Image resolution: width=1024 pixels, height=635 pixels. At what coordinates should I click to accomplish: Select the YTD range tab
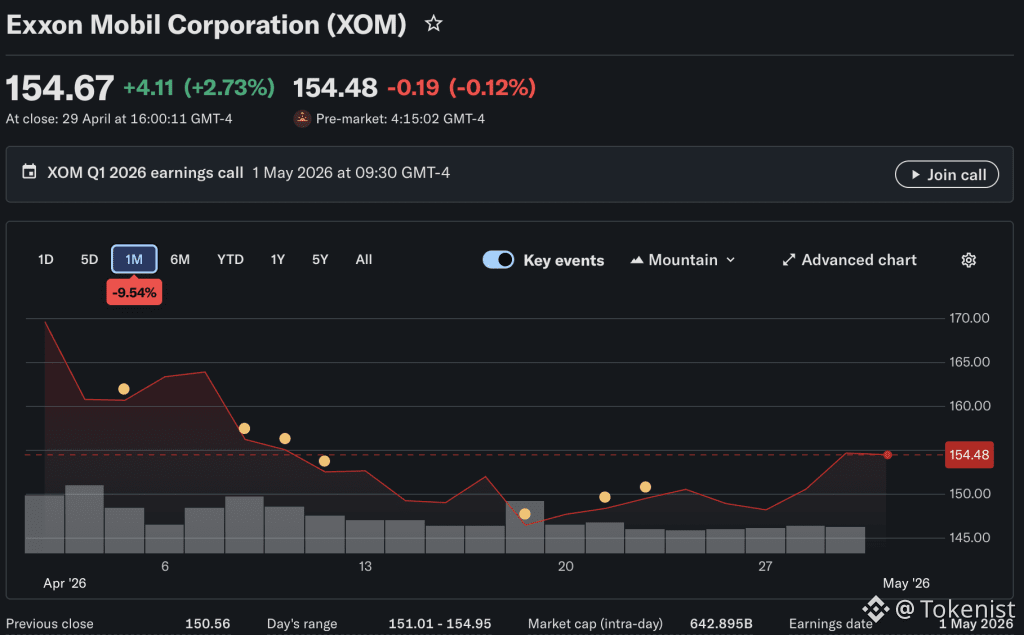230,259
